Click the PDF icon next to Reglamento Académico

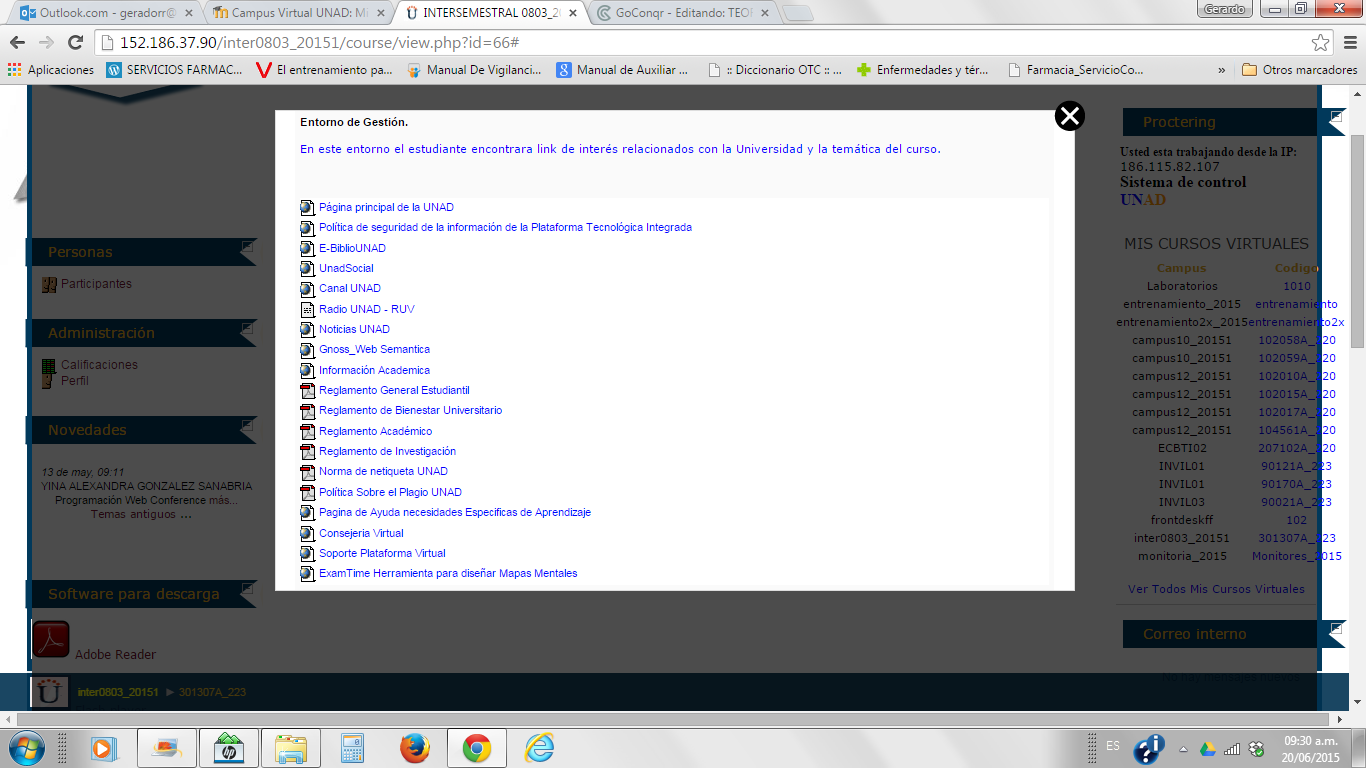pyautogui.click(x=308, y=432)
